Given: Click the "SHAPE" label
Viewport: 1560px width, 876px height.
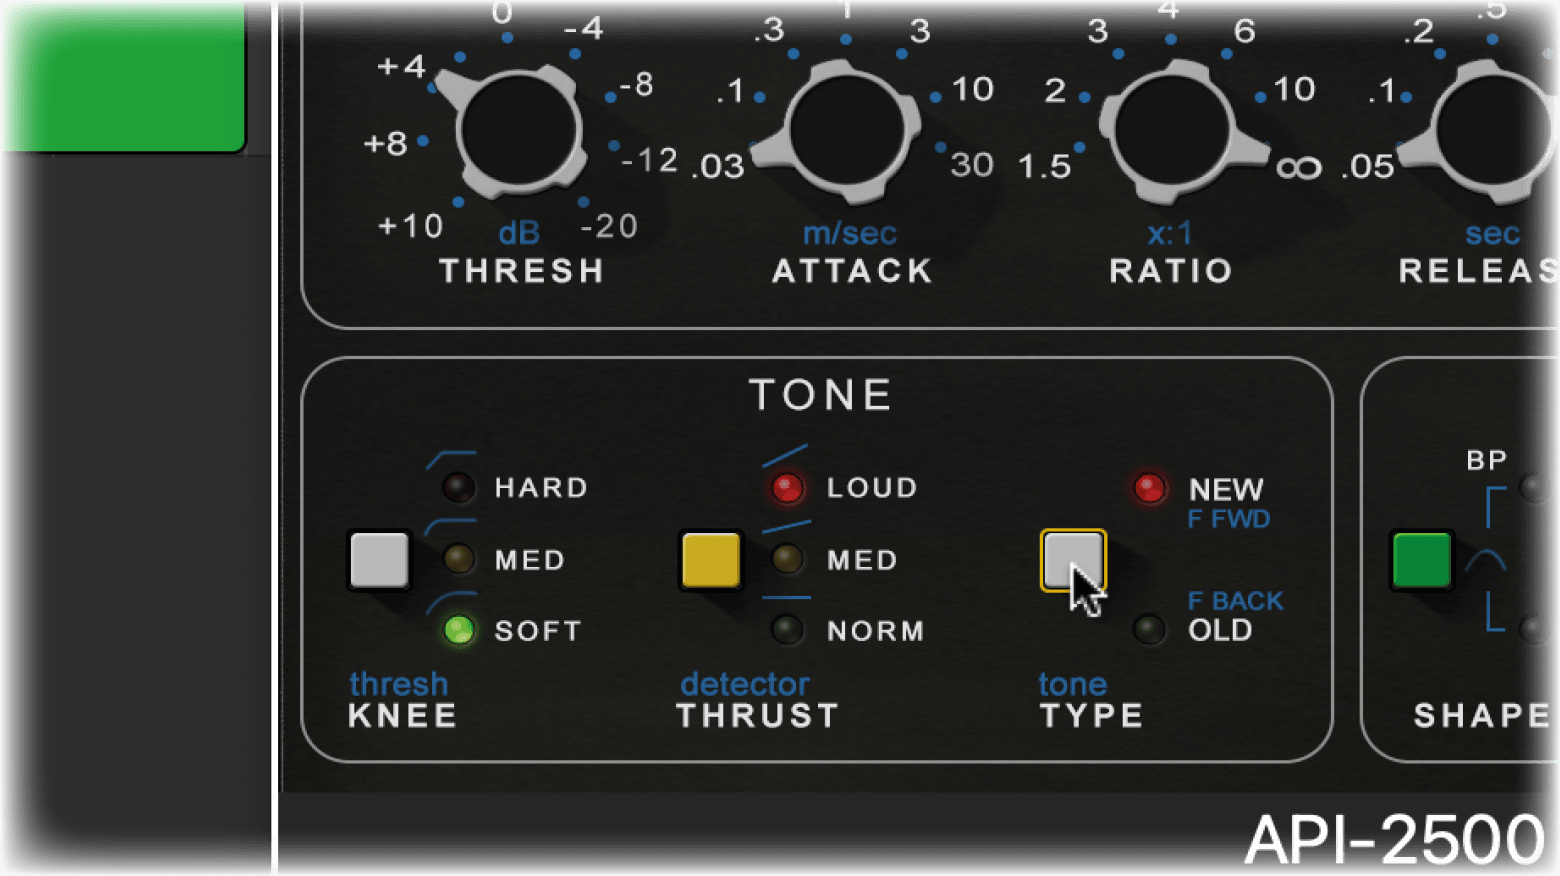Looking at the screenshot, I should click(1483, 716).
